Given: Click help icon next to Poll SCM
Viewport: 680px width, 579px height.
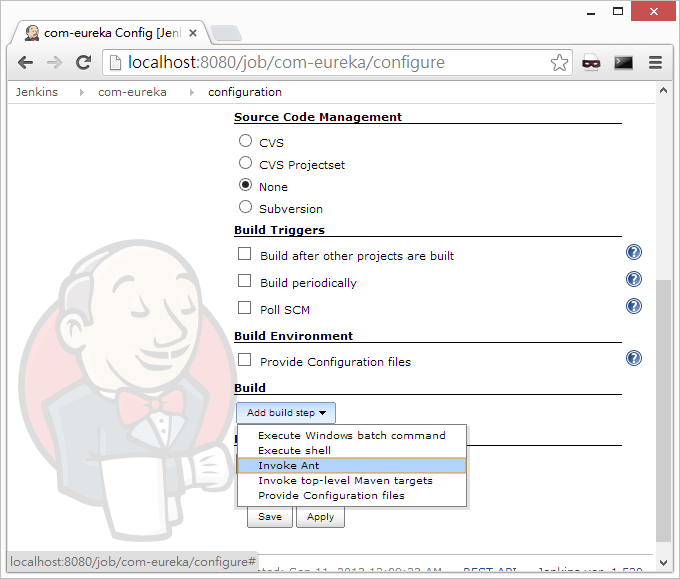Looking at the screenshot, I should tap(633, 307).
